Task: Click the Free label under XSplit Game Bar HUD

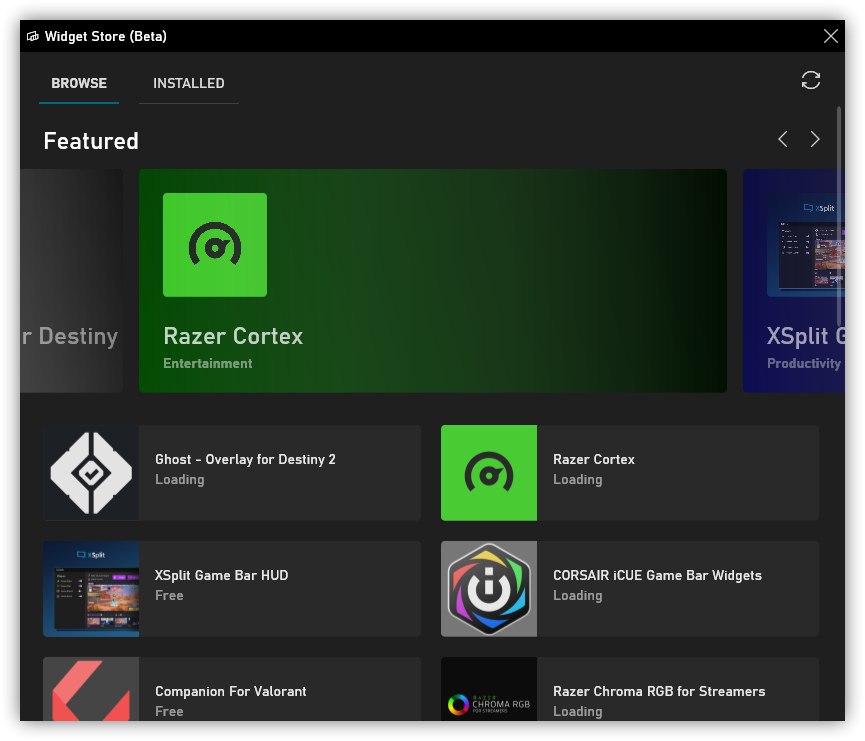Action: click(x=169, y=595)
